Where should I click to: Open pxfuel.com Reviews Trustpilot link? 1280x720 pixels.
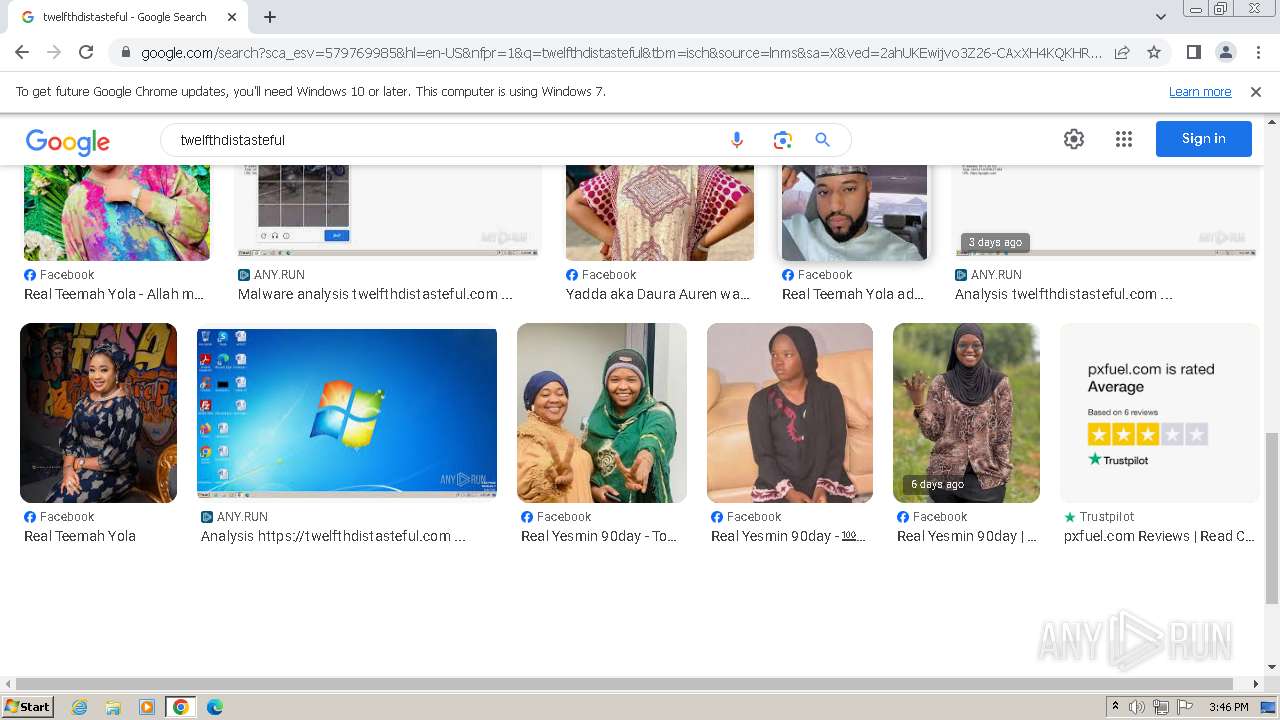(1159, 536)
